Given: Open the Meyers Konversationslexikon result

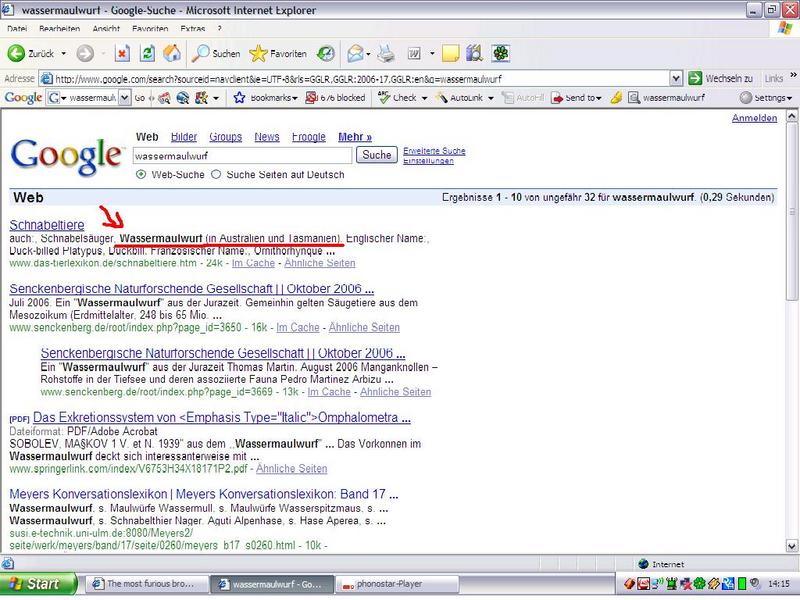Looking at the screenshot, I should 204,494.
